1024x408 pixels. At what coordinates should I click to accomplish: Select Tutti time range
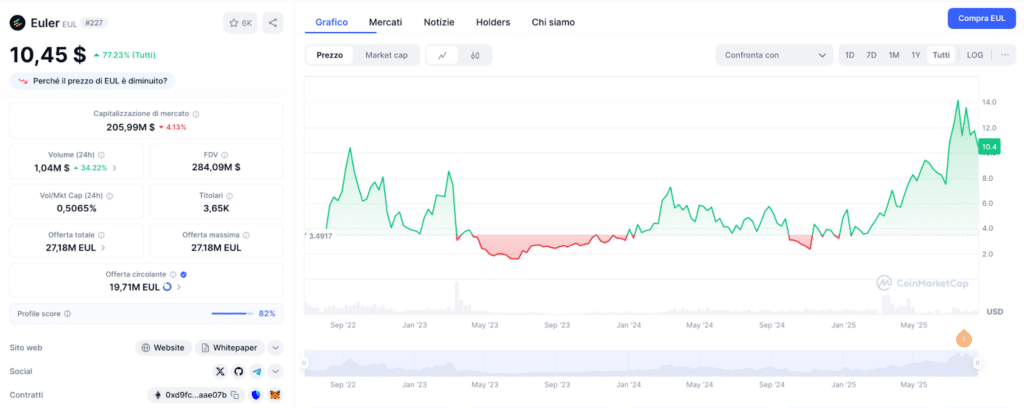coord(941,55)
